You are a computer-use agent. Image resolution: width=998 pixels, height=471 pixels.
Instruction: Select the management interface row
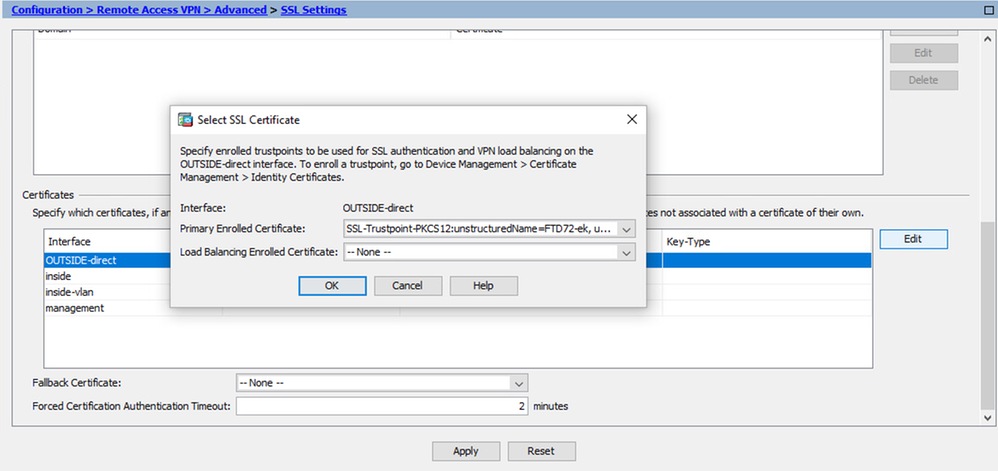click(458, 308)
